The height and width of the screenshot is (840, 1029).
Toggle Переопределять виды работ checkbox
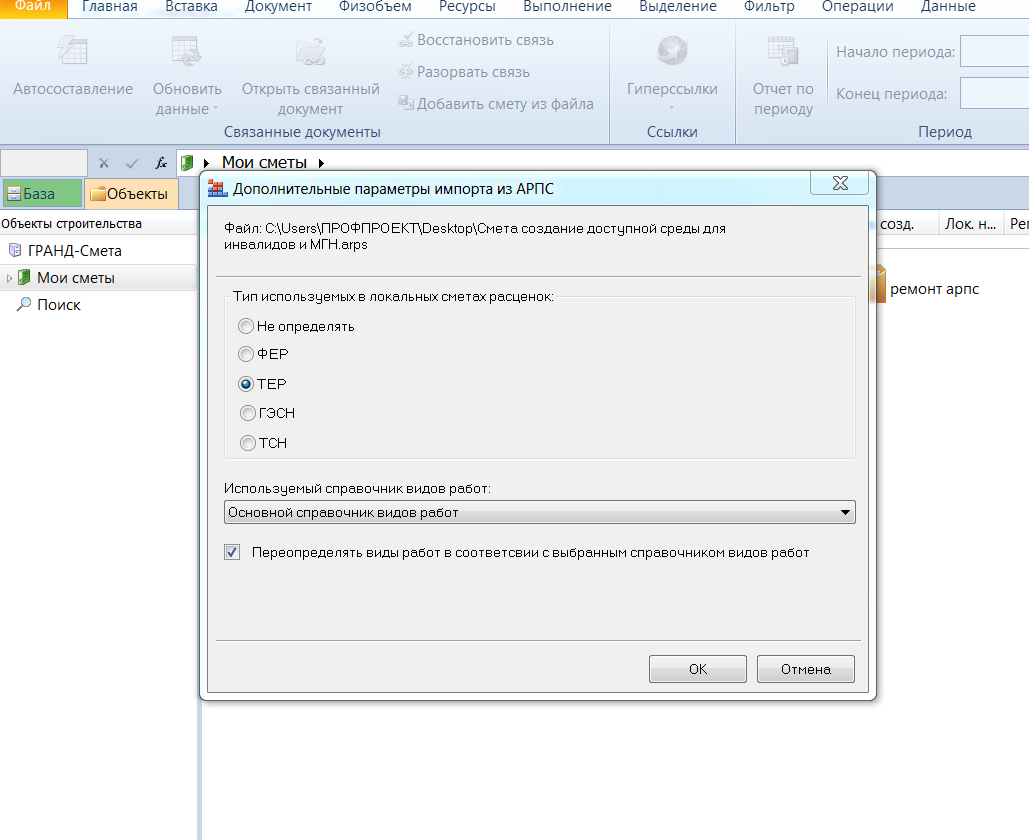pyautogui.click(x=232, y=552)
